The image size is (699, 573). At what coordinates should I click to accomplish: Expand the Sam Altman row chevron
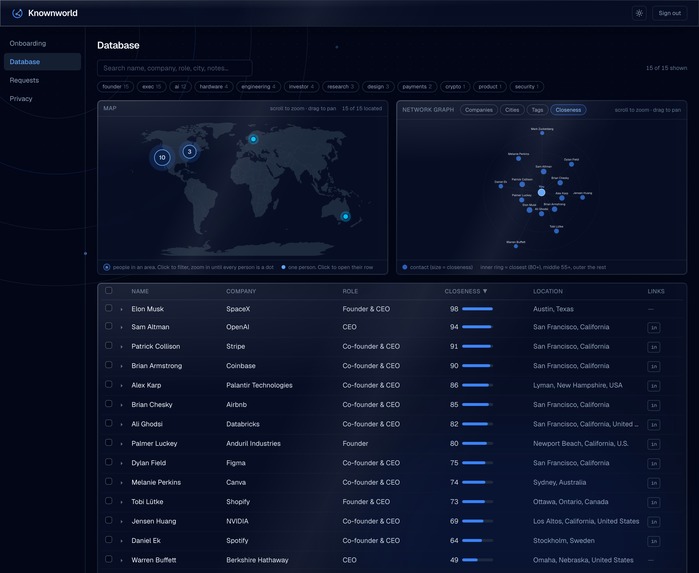click(121, 327)
